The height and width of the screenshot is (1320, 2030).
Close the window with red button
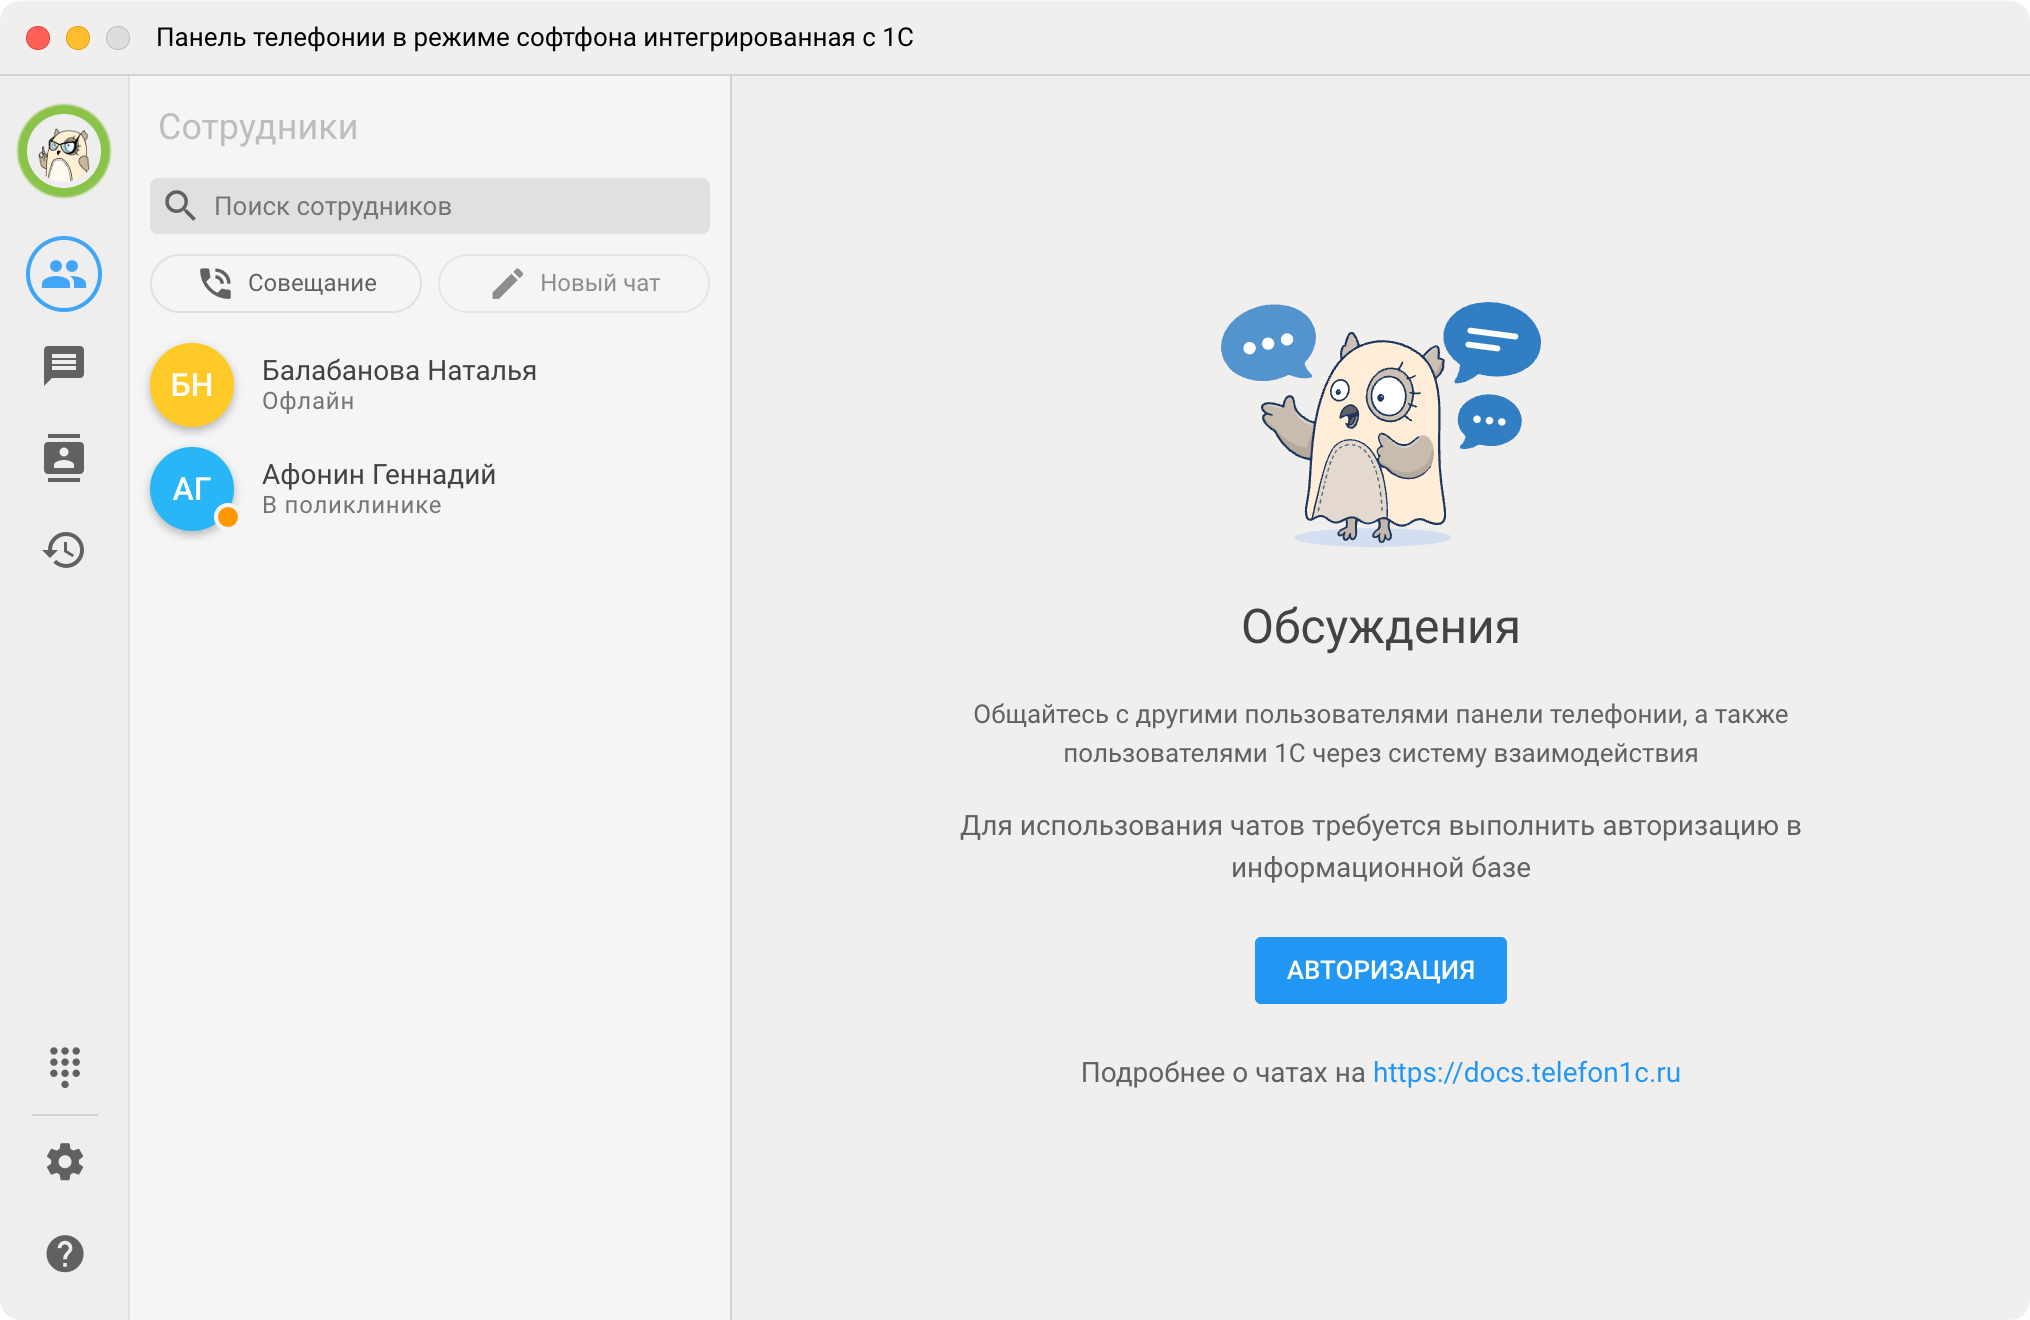click(38, 38)
